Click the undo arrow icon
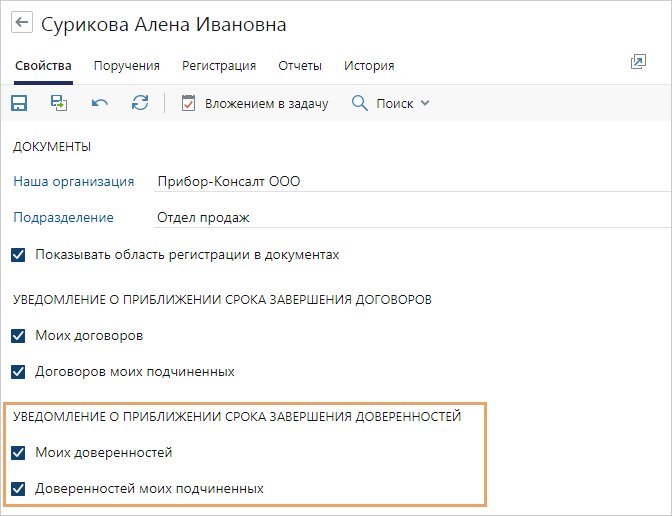This screenshot has width=672, height=516. [99, 103]
